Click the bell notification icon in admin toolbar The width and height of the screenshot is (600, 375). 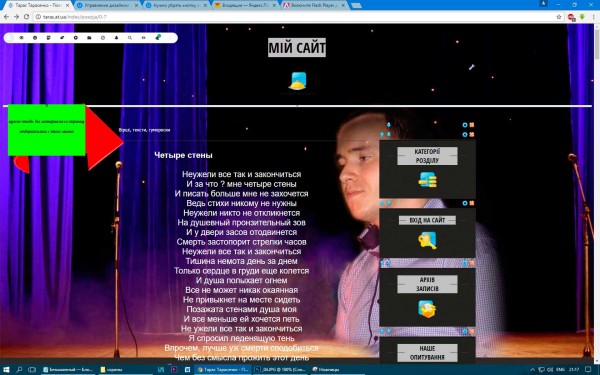116,38
